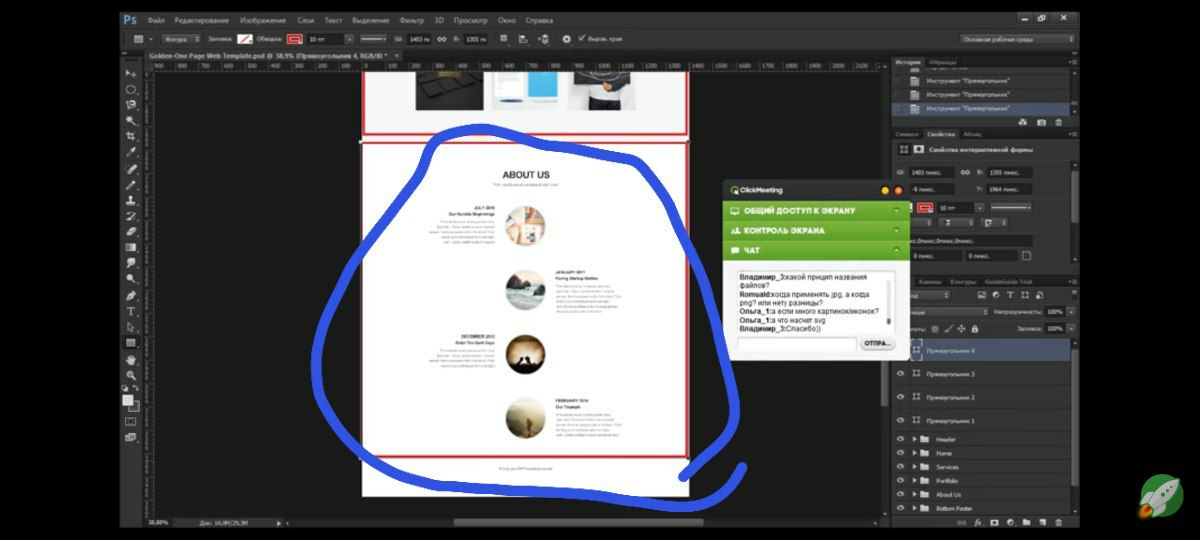This screenshot has height=540, width=1200.
Task: Select the Brush tool
Action: pyautogui.click(x=130, y=185)
